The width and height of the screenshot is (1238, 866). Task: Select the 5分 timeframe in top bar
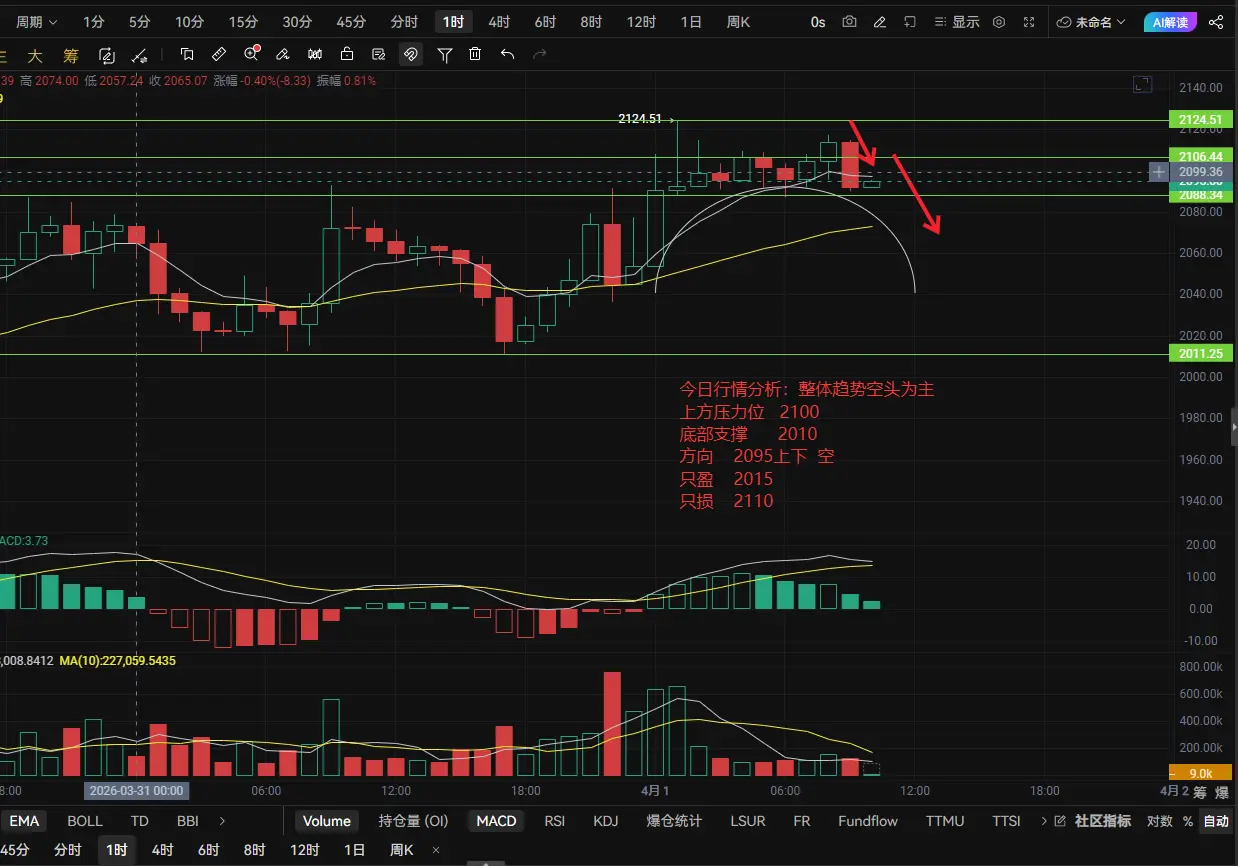click(141, 22)
